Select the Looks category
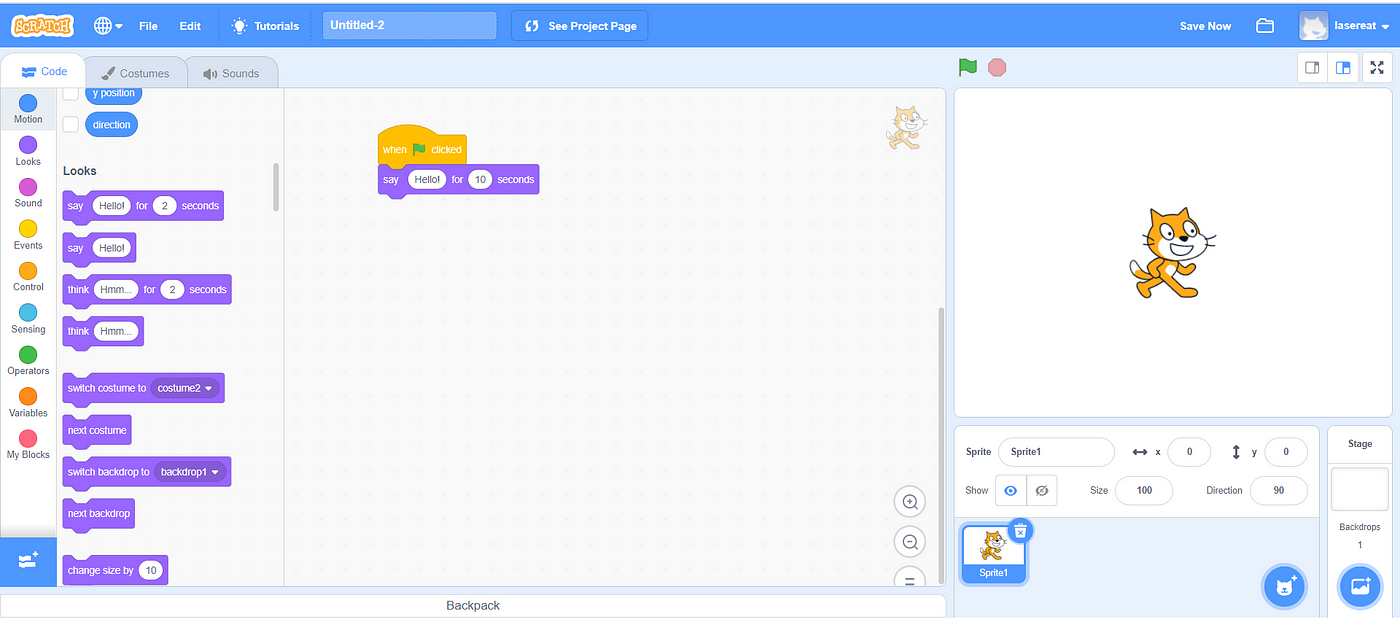Image resolution: width=1400 pixels, height=622 pixels. (x=28, y=151)
